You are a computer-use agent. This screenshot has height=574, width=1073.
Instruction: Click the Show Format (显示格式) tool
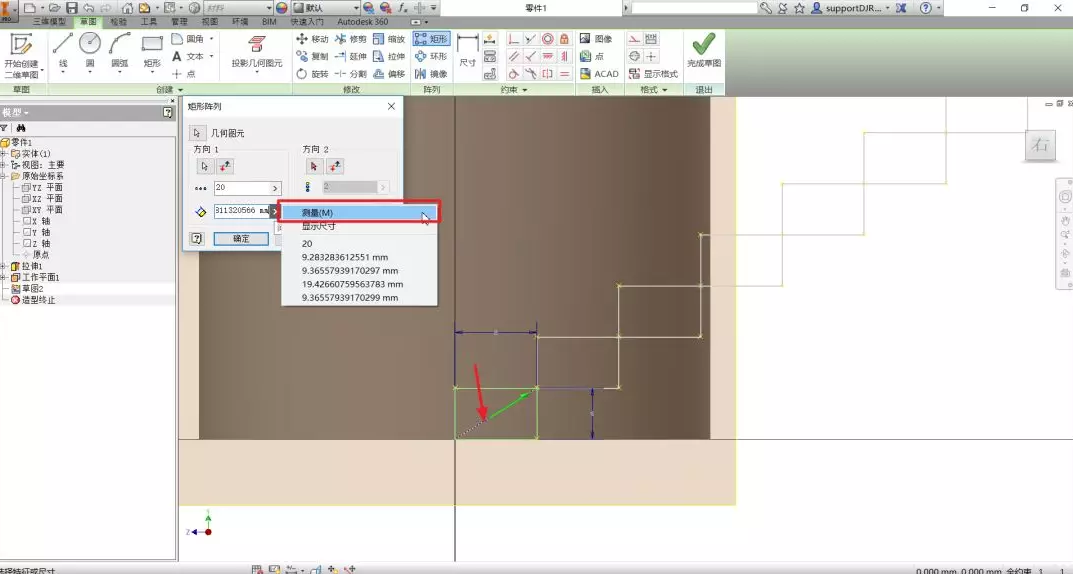click(x=654, y=73)
